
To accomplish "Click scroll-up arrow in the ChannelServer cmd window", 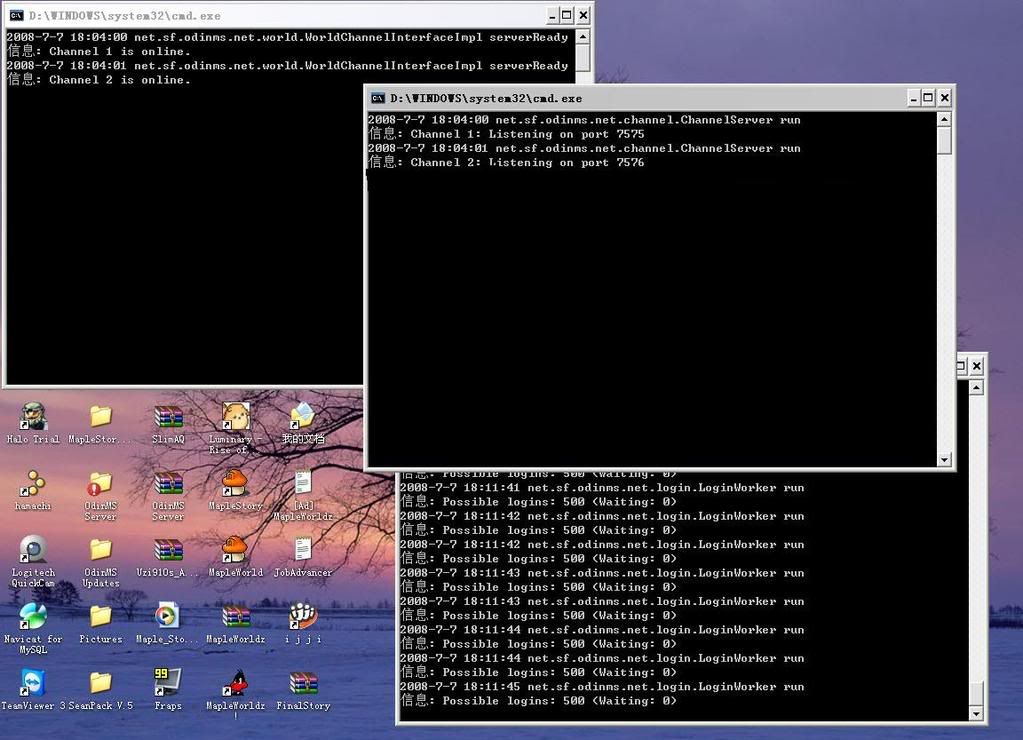I will (x=944, y=119).
